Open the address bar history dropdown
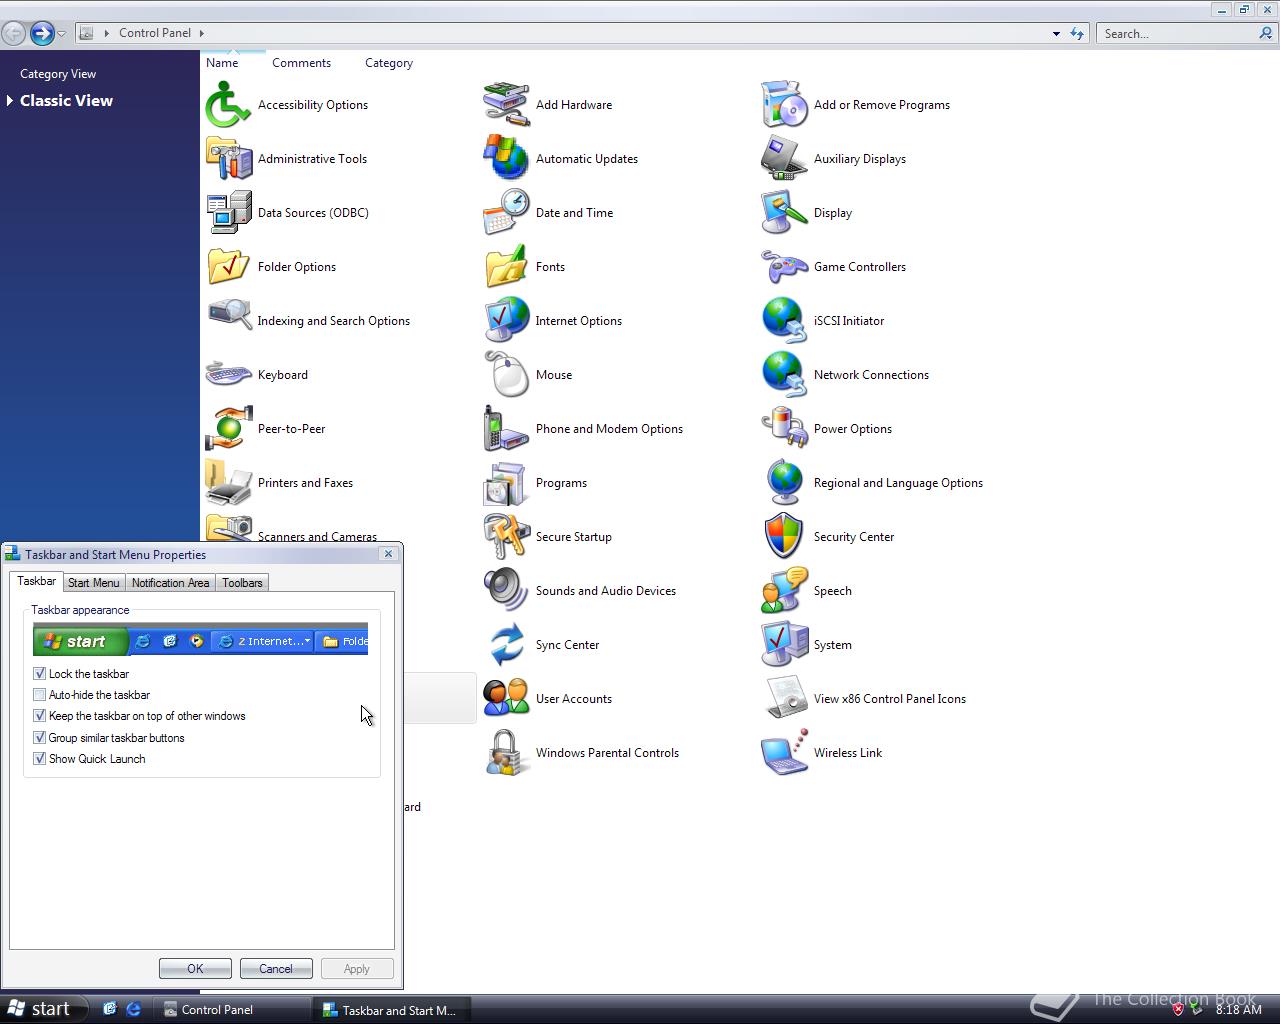This screenshot has height=1024, width=1280. pyautogui.click(x=1056, y=33)
